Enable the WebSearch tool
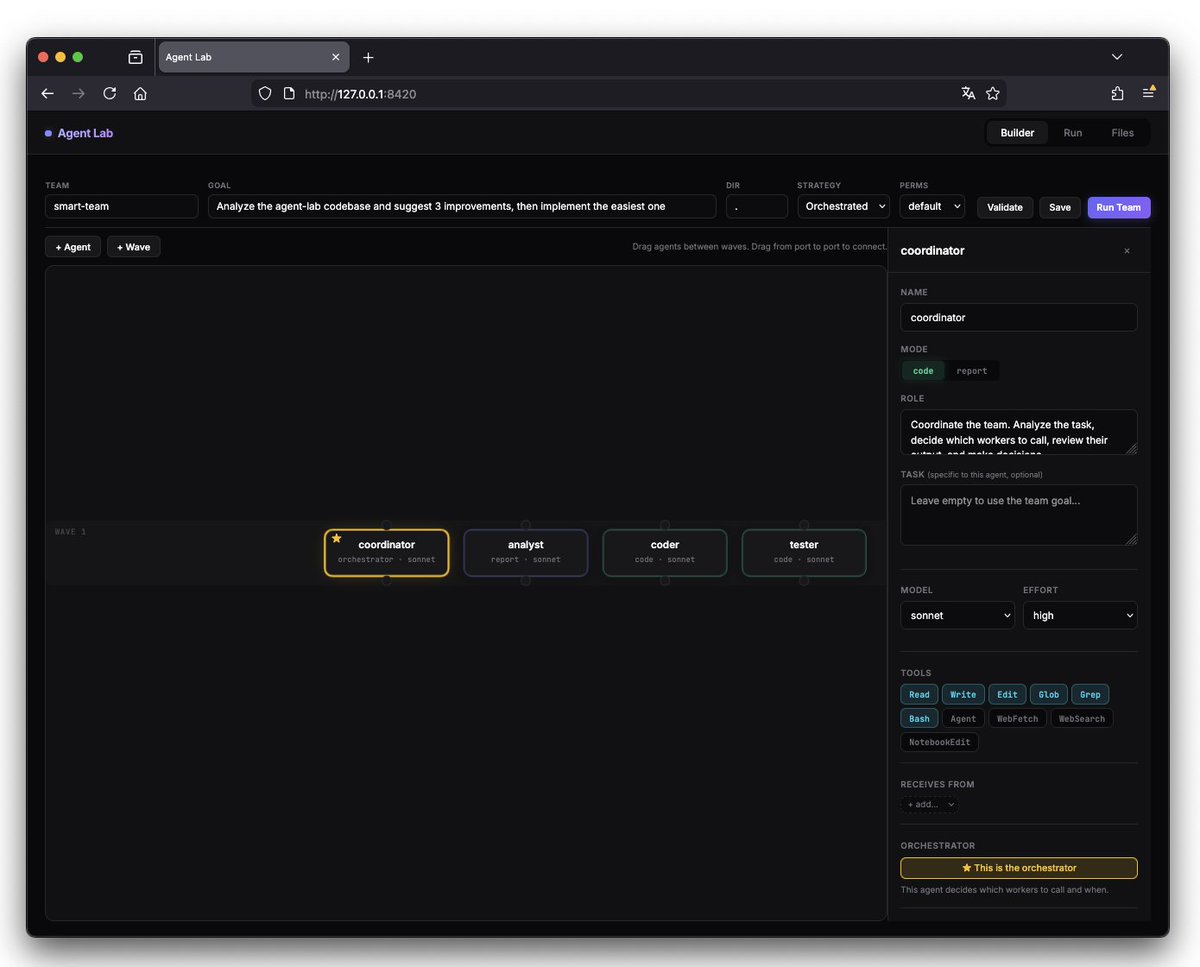Screen dimensions: 1200x967 coord(1082,718)
